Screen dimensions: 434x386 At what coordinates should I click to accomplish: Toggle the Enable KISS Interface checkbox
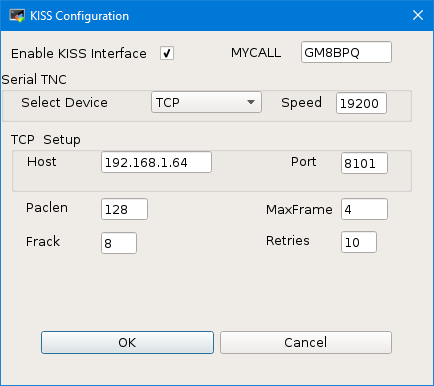167,53
